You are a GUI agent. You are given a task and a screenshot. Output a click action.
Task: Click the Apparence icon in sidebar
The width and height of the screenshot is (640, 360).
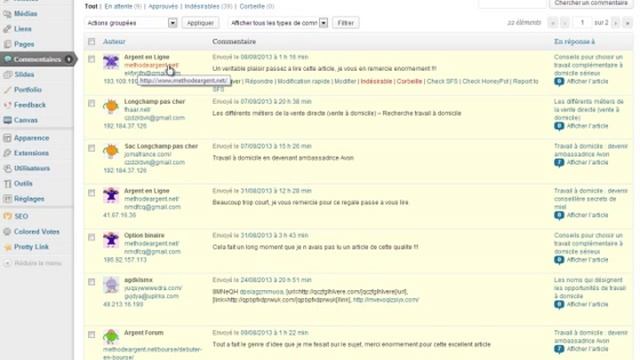pyautogui.click(x=7, y=138)
